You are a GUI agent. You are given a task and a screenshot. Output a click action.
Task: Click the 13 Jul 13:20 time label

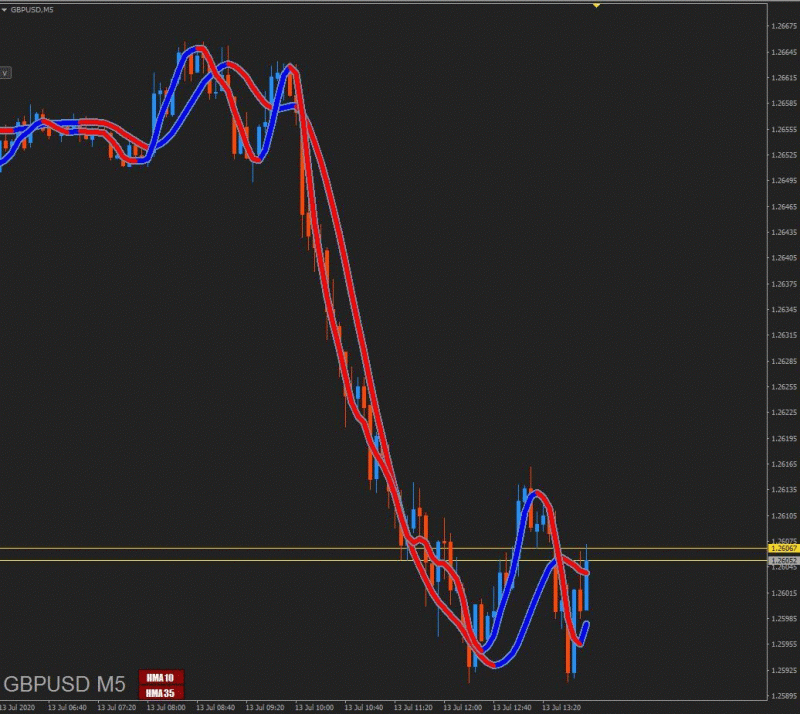click(562, 707)
